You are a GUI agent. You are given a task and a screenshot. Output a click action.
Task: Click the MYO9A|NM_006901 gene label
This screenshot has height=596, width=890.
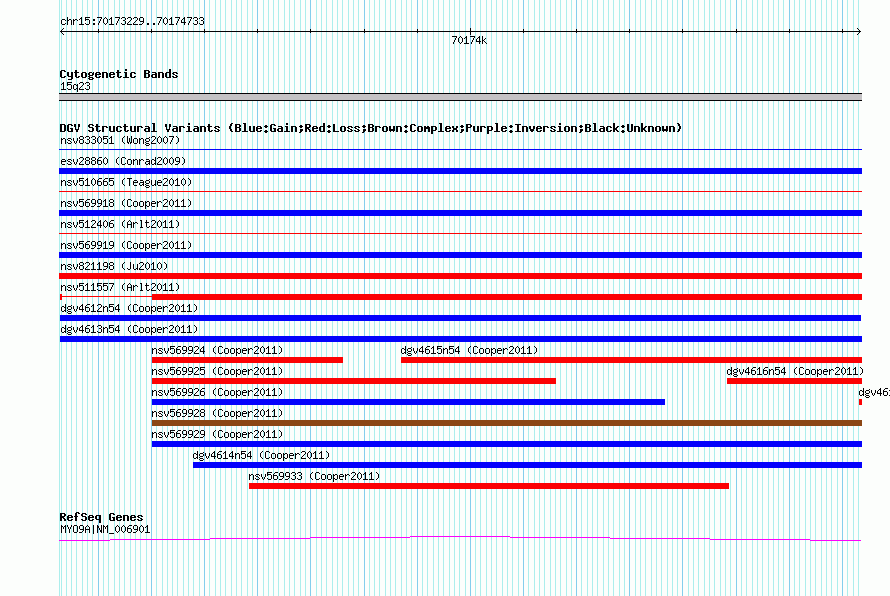coord(105,530)
